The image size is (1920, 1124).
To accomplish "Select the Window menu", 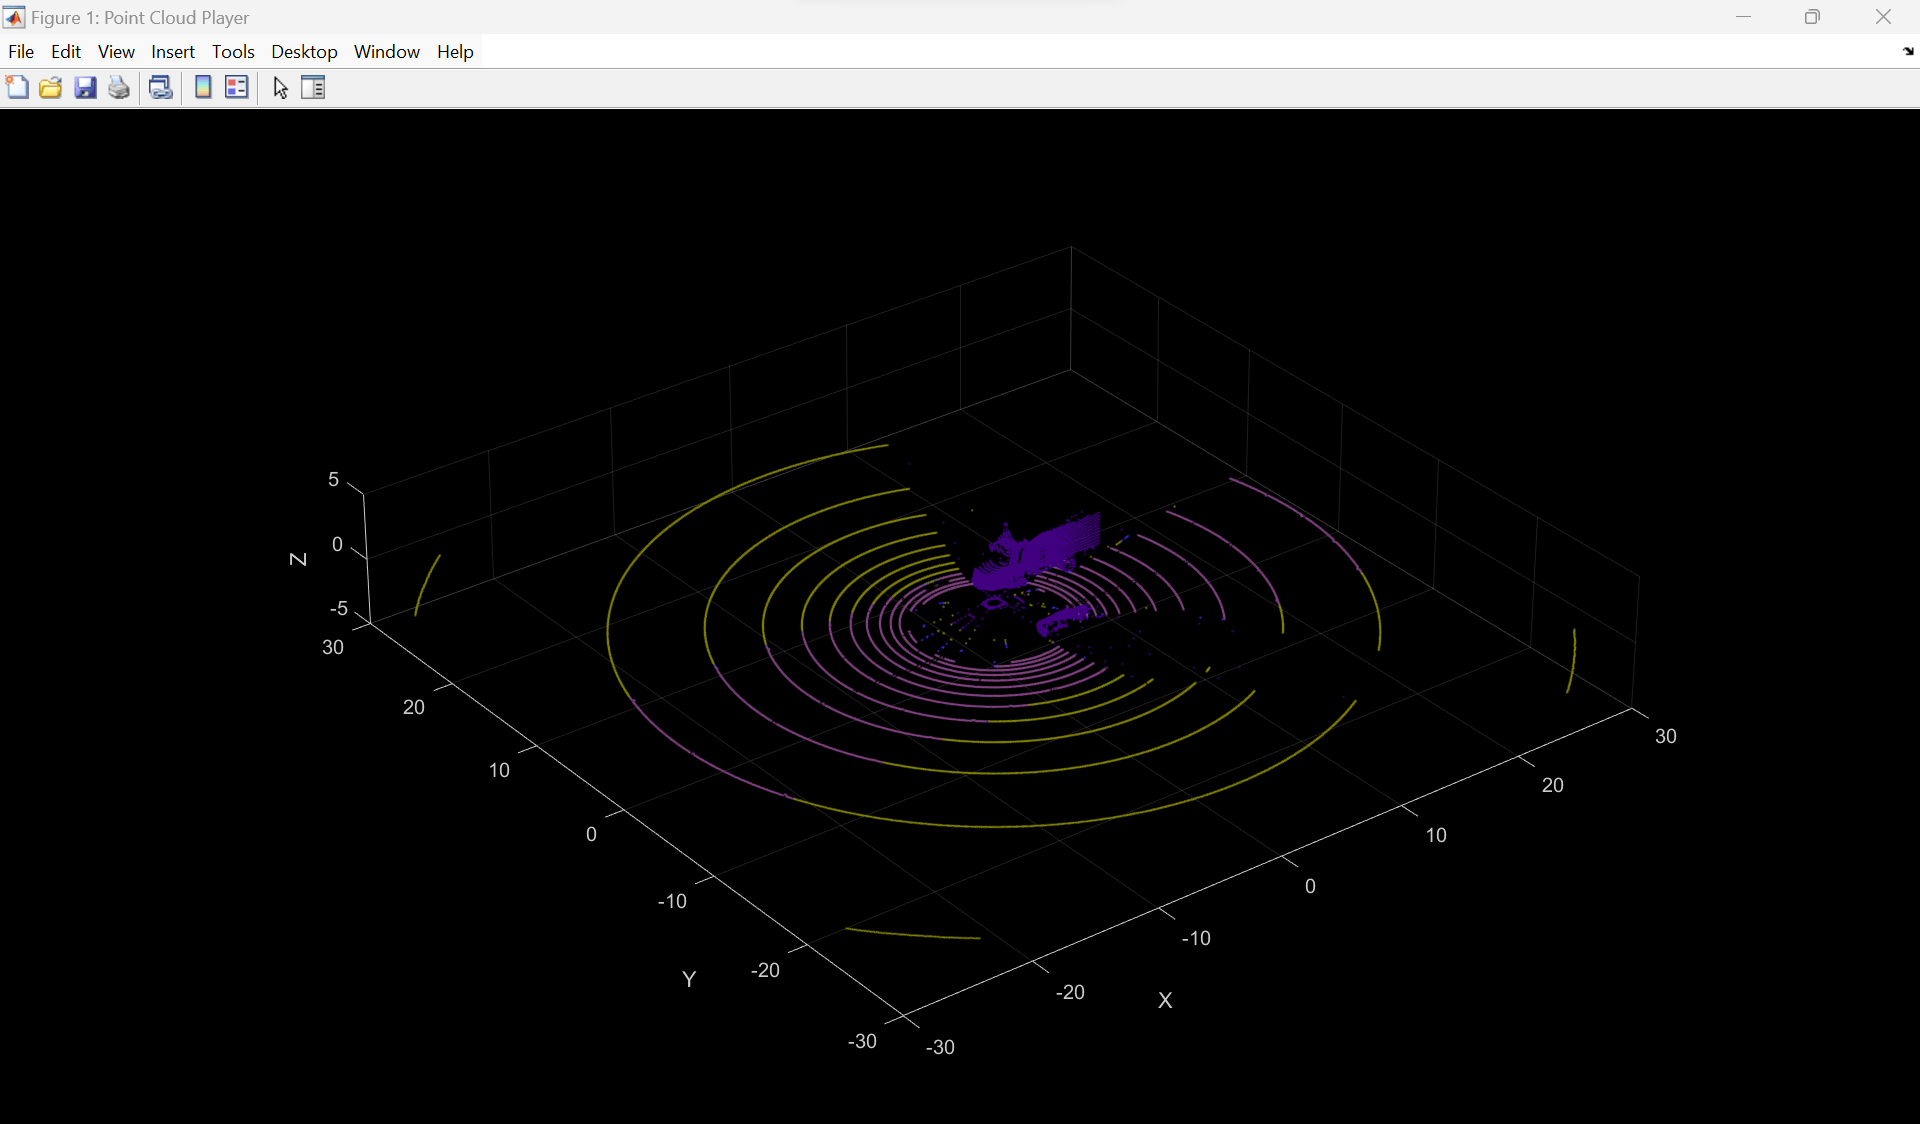I will [x=387, y=52].
